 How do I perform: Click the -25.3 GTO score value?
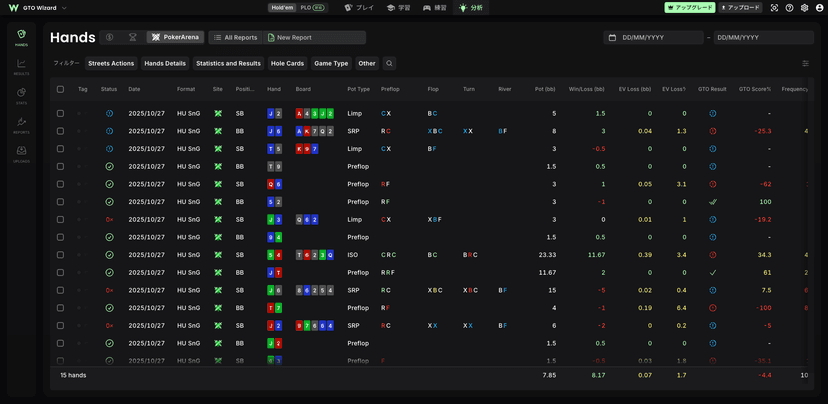pos(762,131)
